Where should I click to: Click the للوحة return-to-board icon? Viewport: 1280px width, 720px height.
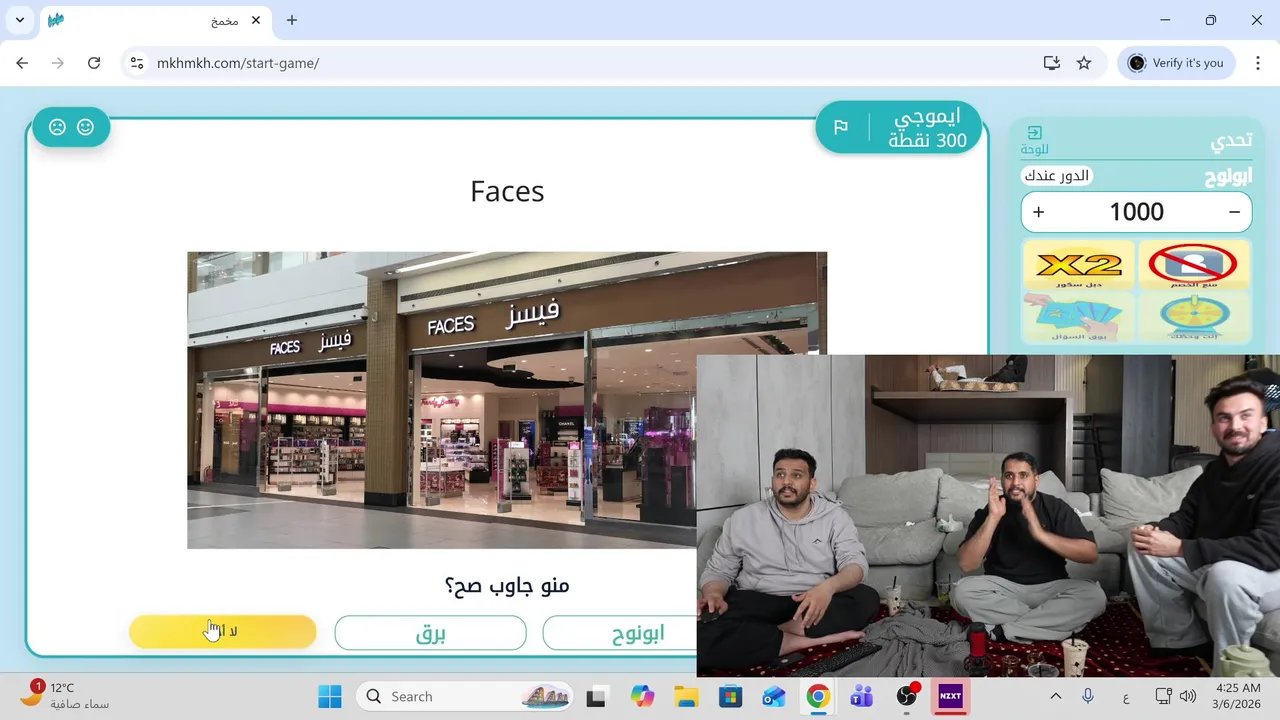click(x=1035, y=140)
